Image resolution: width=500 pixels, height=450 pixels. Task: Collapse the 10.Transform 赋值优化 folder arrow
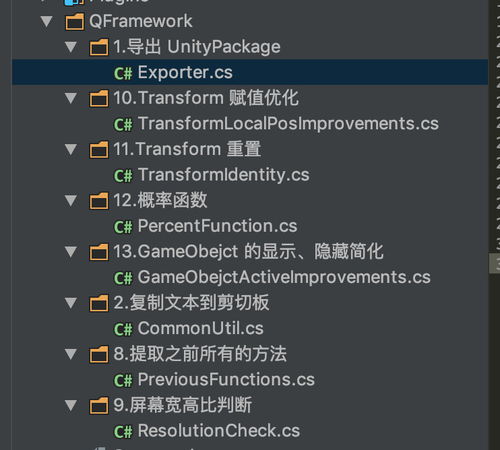[71, 98]
